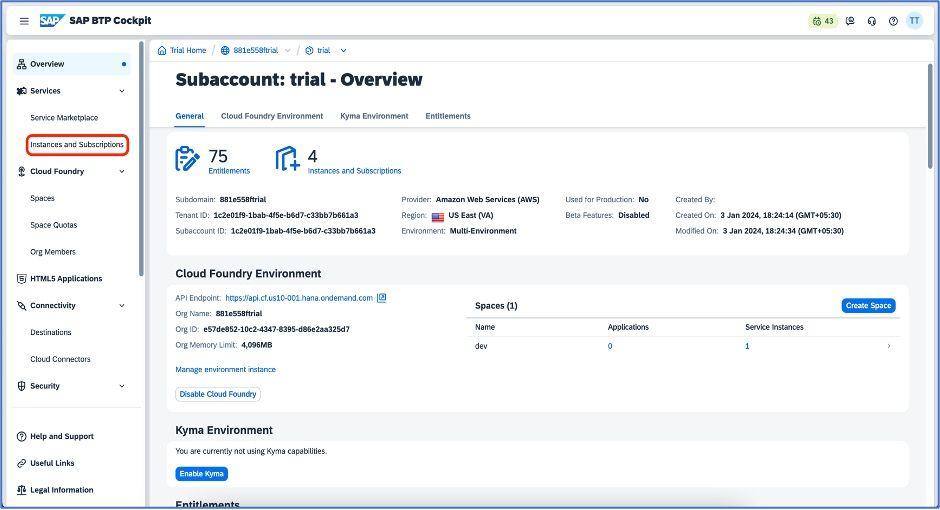Open HTML5 Applications in the sidebar
The height and width of the screenshot is (510, 940).
[x=66, y=279]
